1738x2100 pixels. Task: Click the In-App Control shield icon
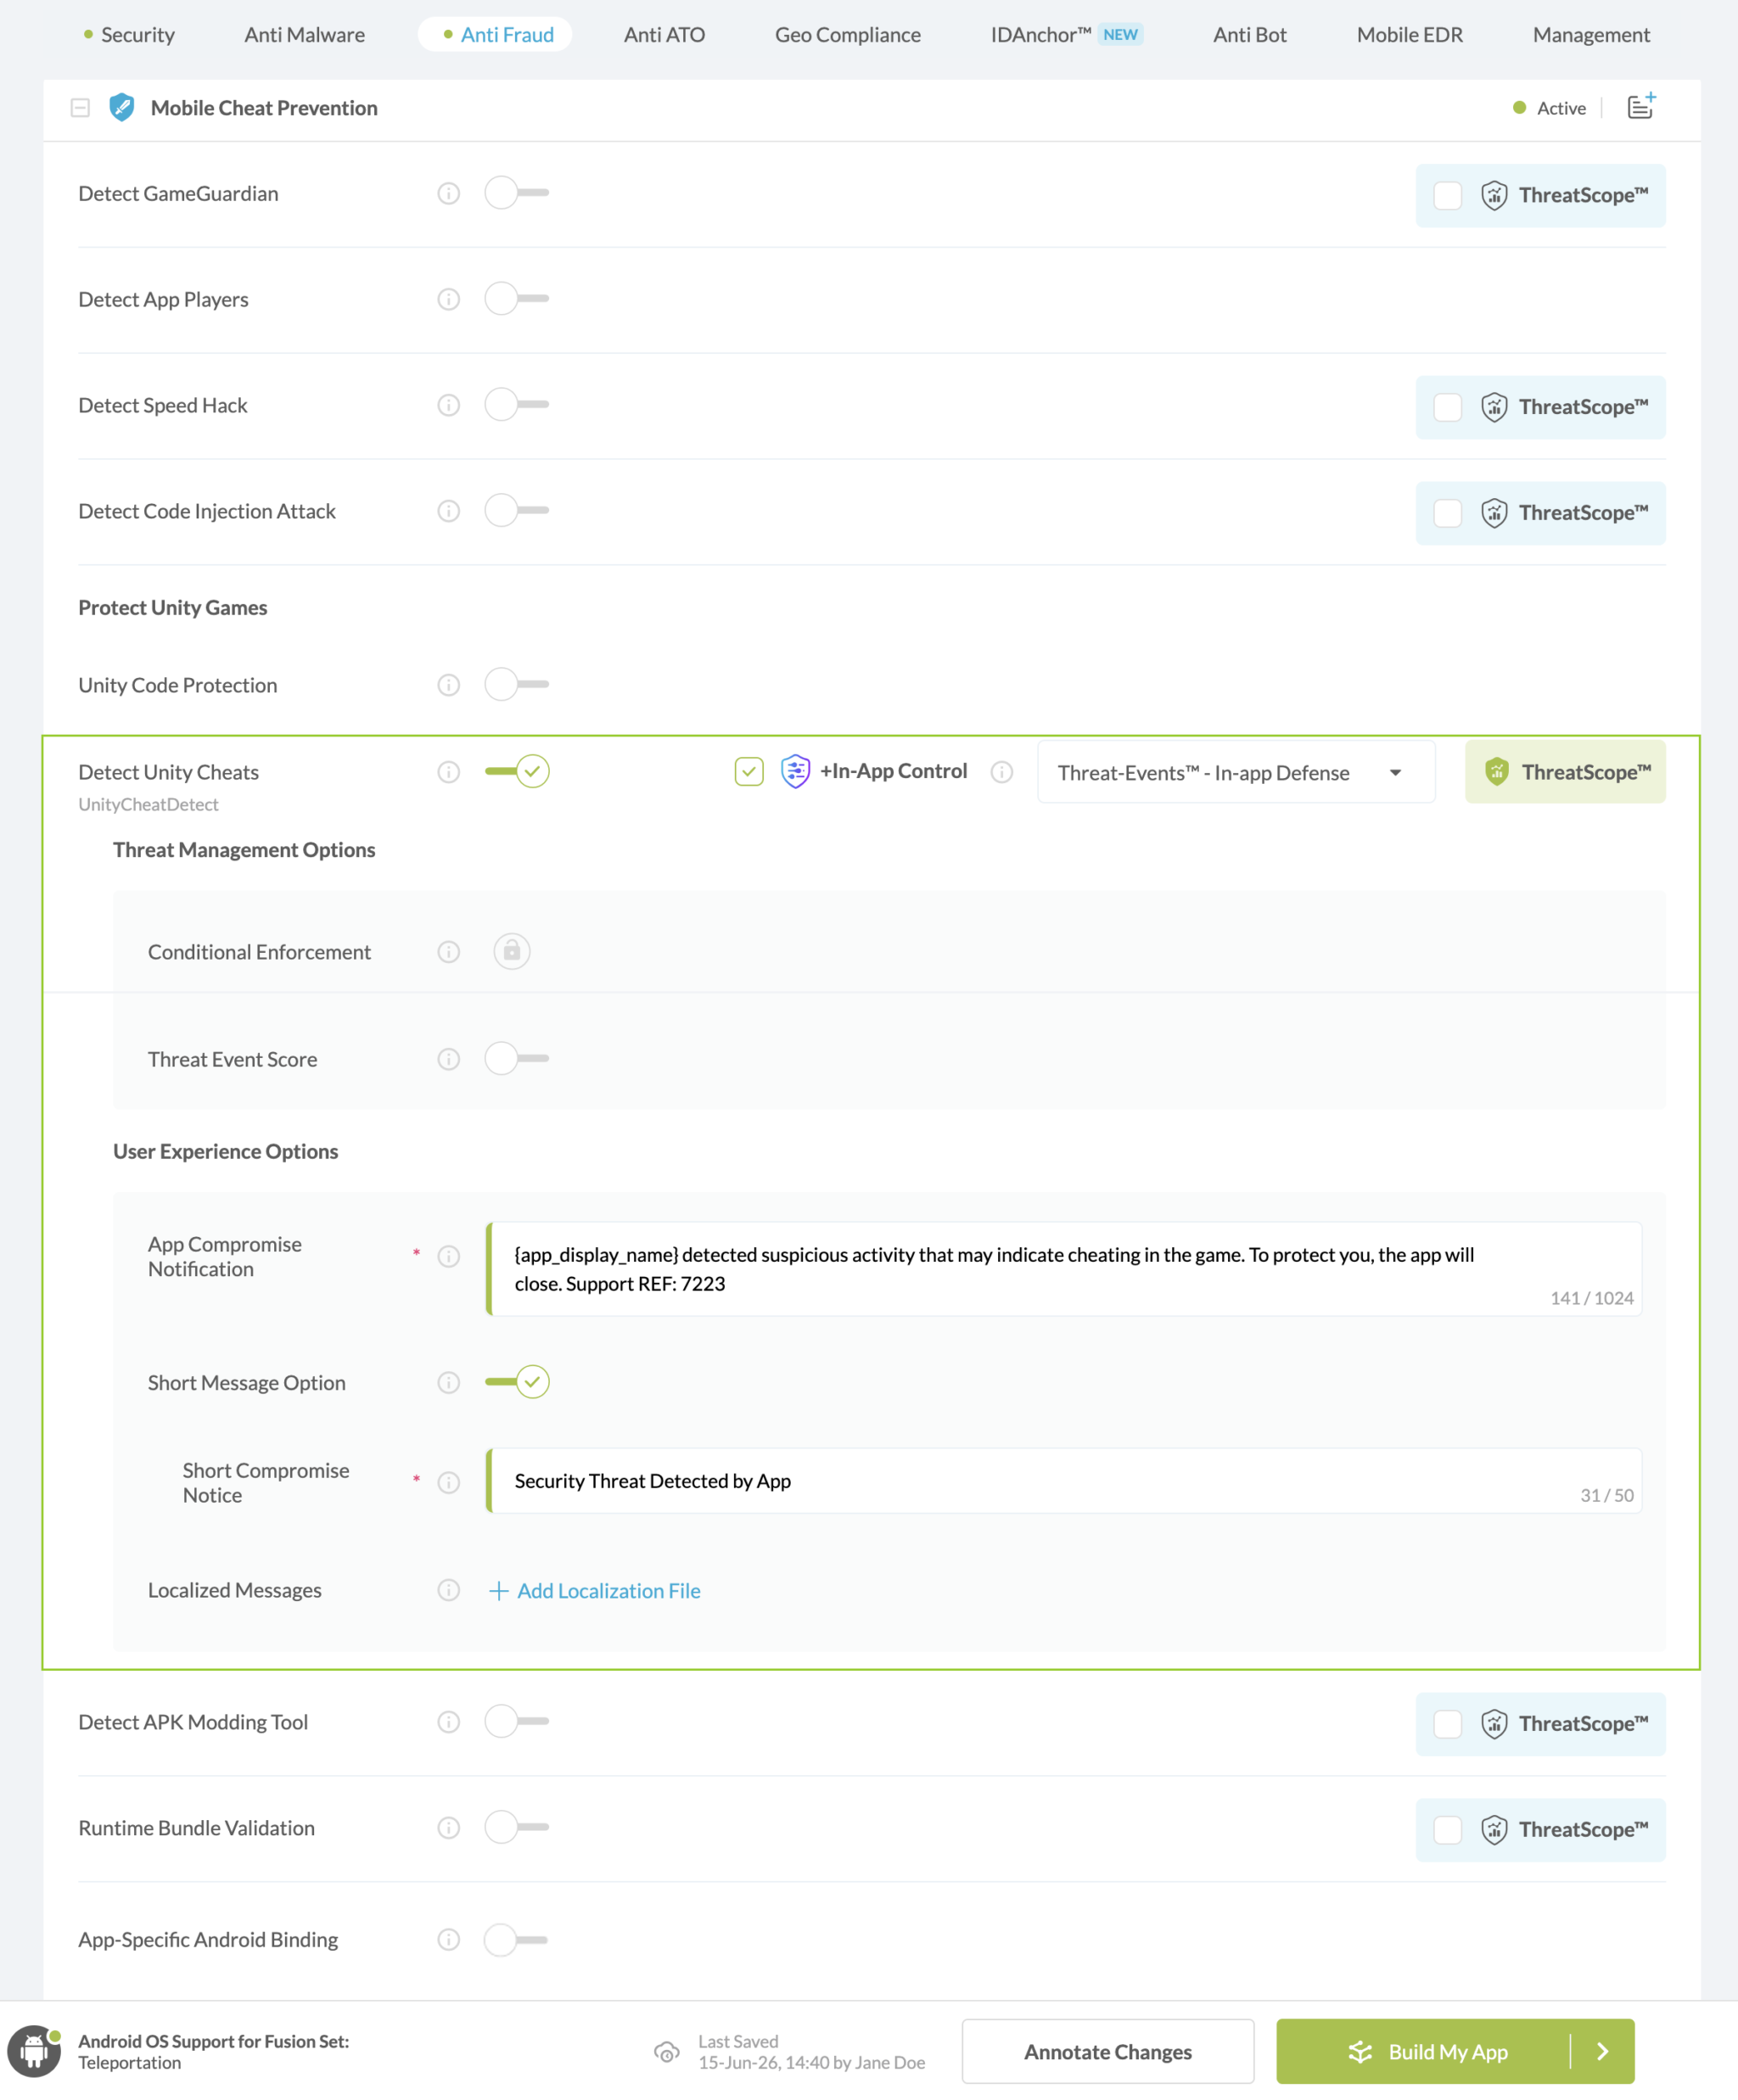pyautogui.click(x=795, y=771)
